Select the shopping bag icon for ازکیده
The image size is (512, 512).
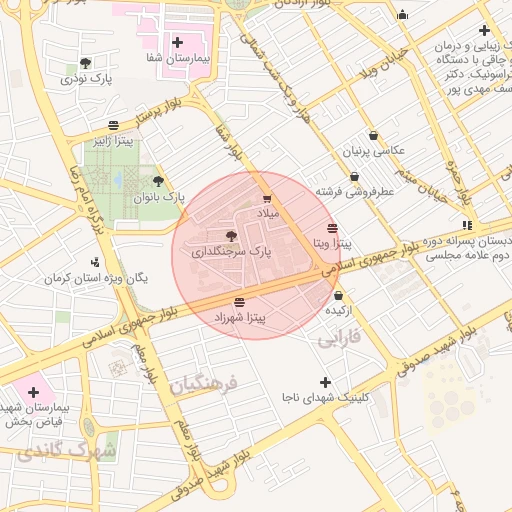[338, 295]
